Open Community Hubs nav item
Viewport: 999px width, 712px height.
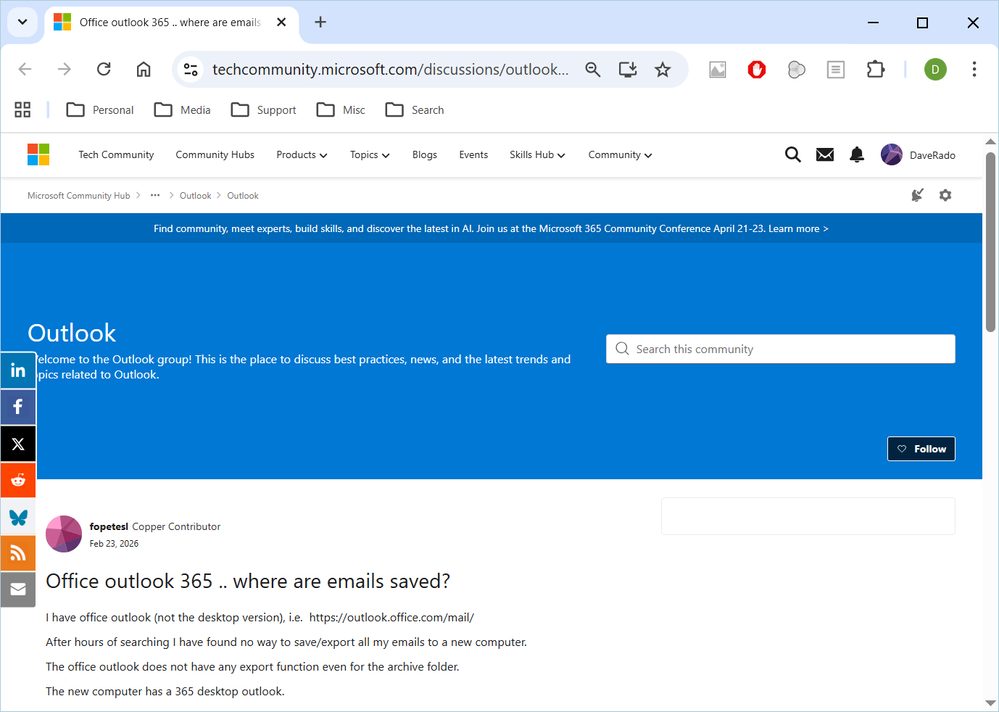click(215, 155)
